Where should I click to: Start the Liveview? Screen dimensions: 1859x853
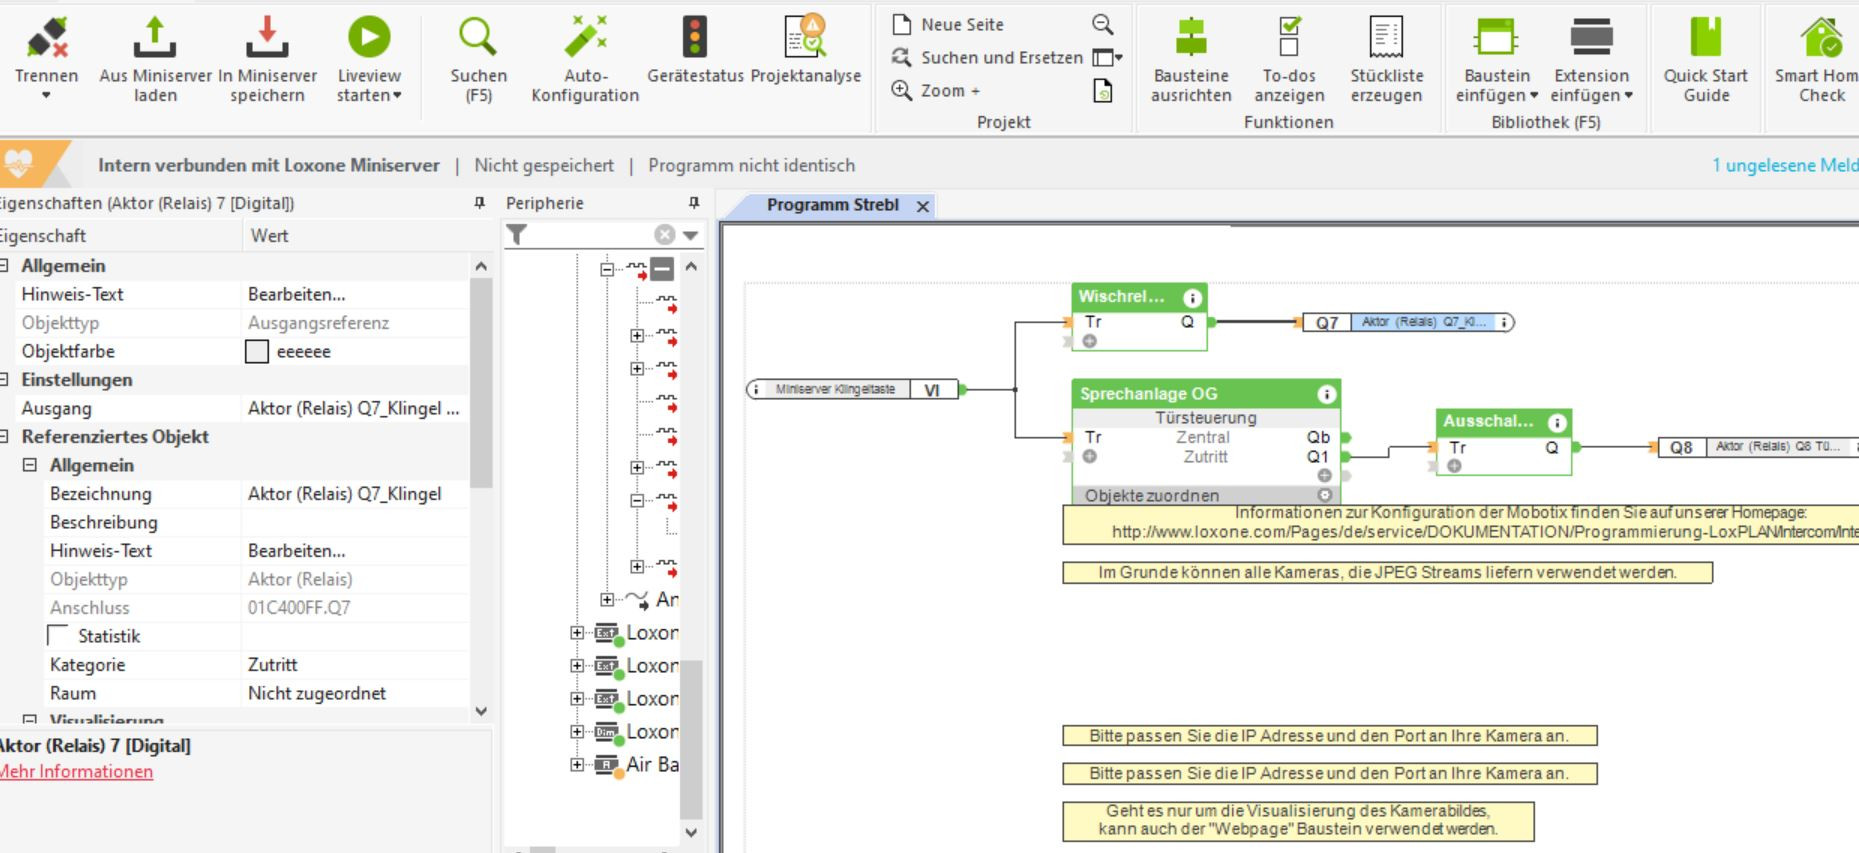pyautogui.click(x=369, y=39)
